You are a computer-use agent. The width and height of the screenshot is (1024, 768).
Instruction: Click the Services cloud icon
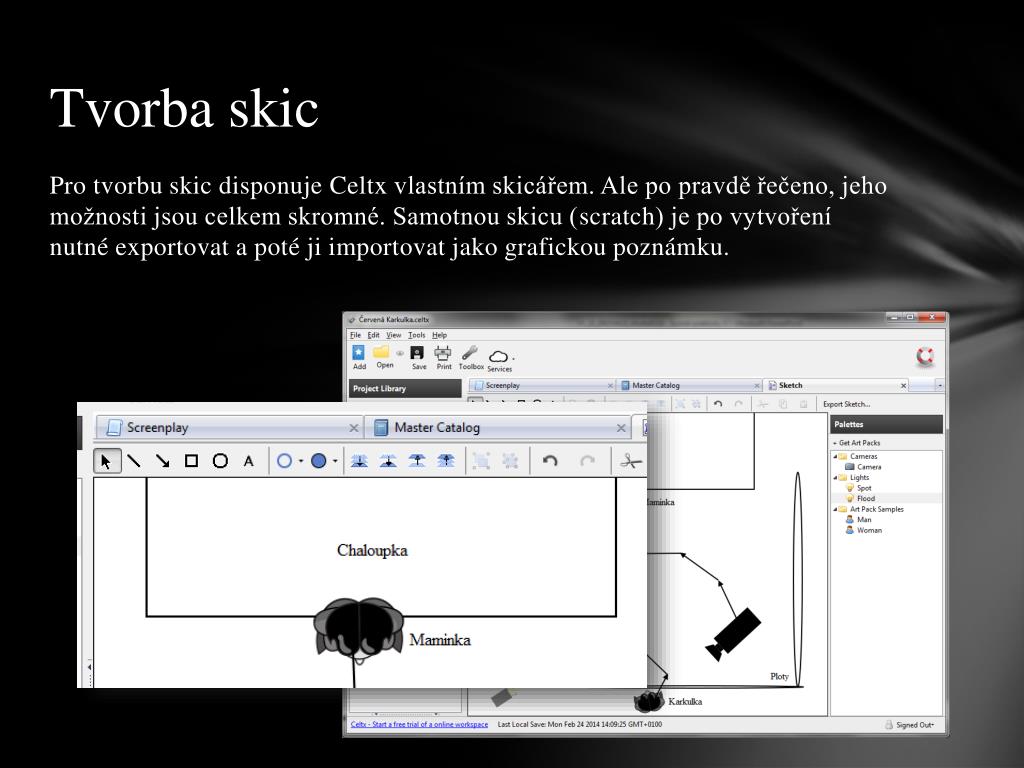tap(498, 359)
